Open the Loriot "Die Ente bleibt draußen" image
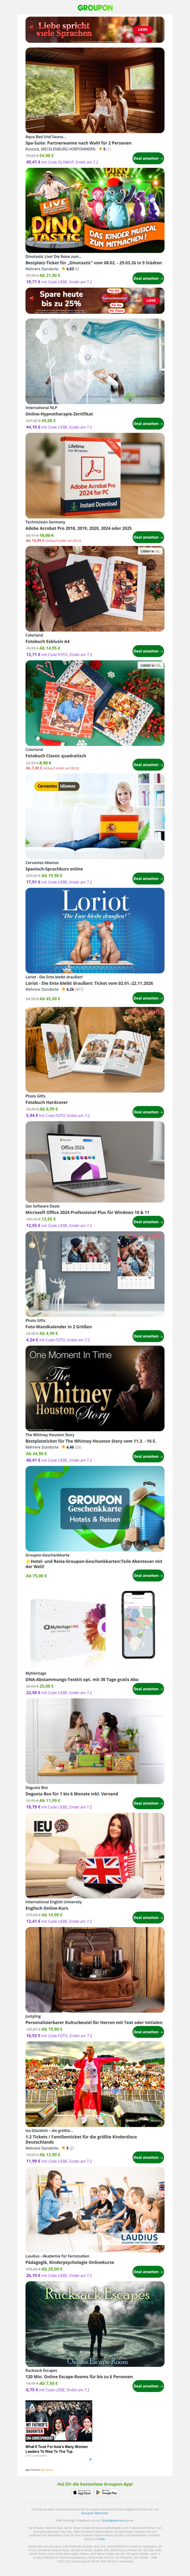This screenshot has height=2576, width=190. click(95, 931)
